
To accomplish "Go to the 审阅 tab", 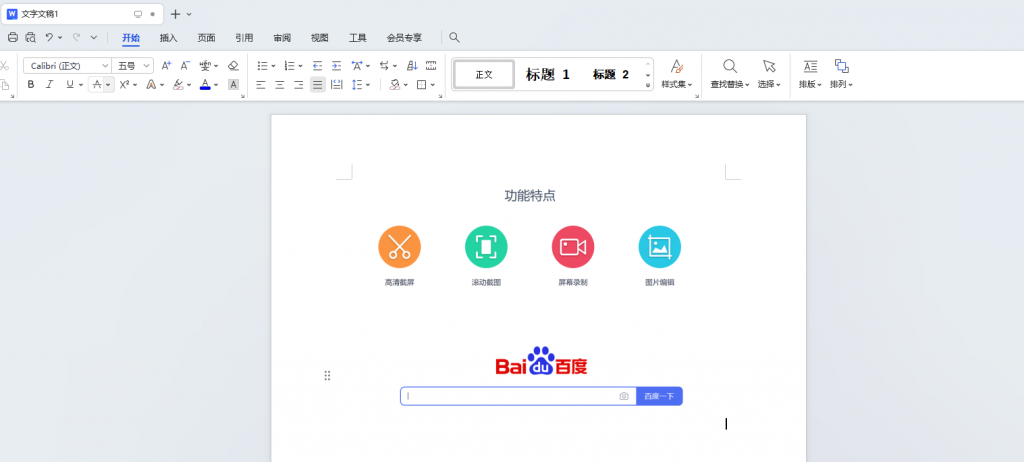I will click(x=282, y=38).
